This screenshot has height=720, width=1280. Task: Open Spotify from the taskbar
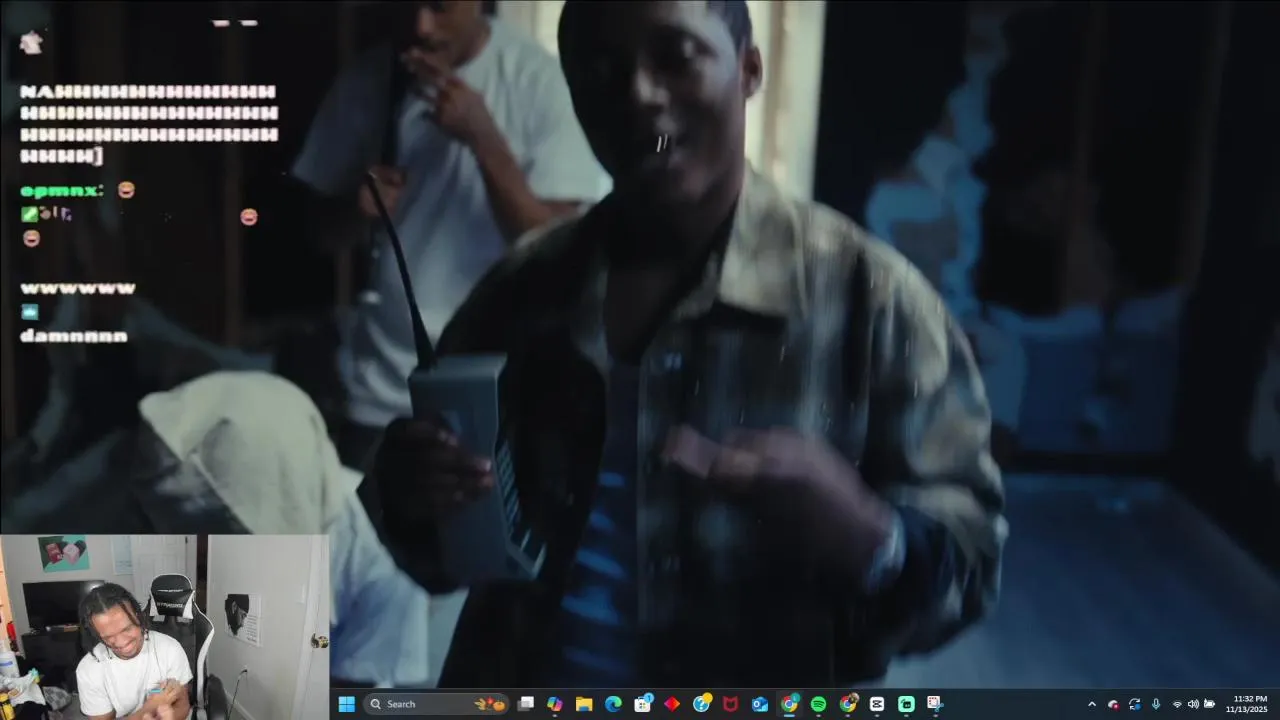coord(818,704)
